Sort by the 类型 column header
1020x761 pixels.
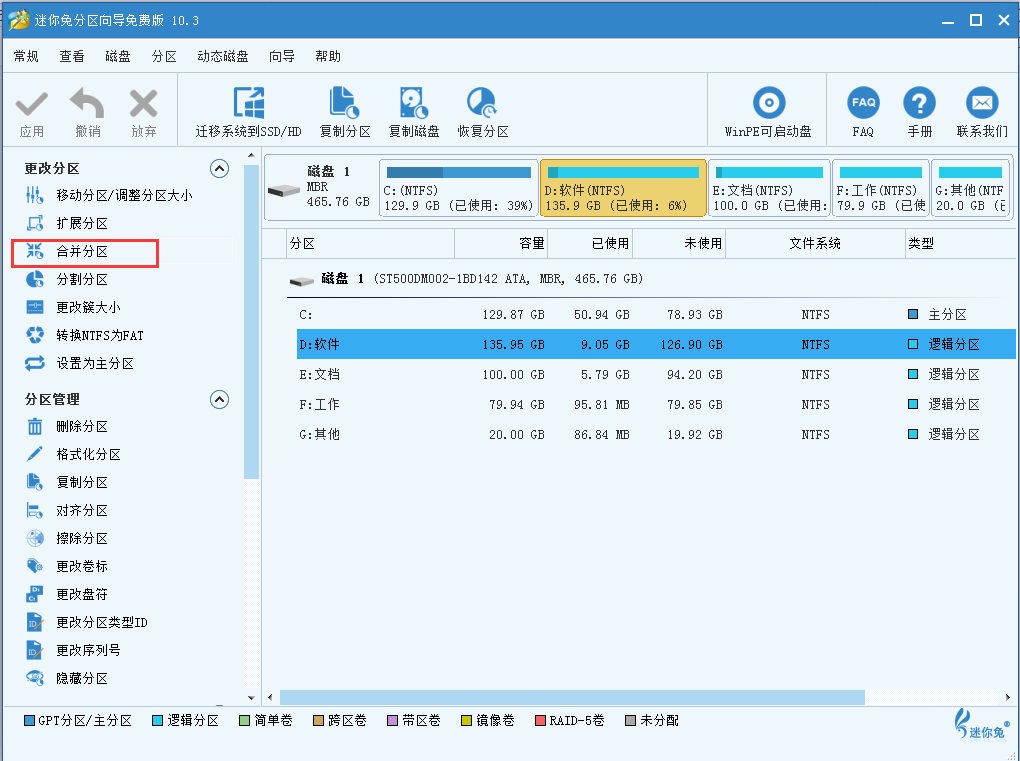click(x=960, y=243)
